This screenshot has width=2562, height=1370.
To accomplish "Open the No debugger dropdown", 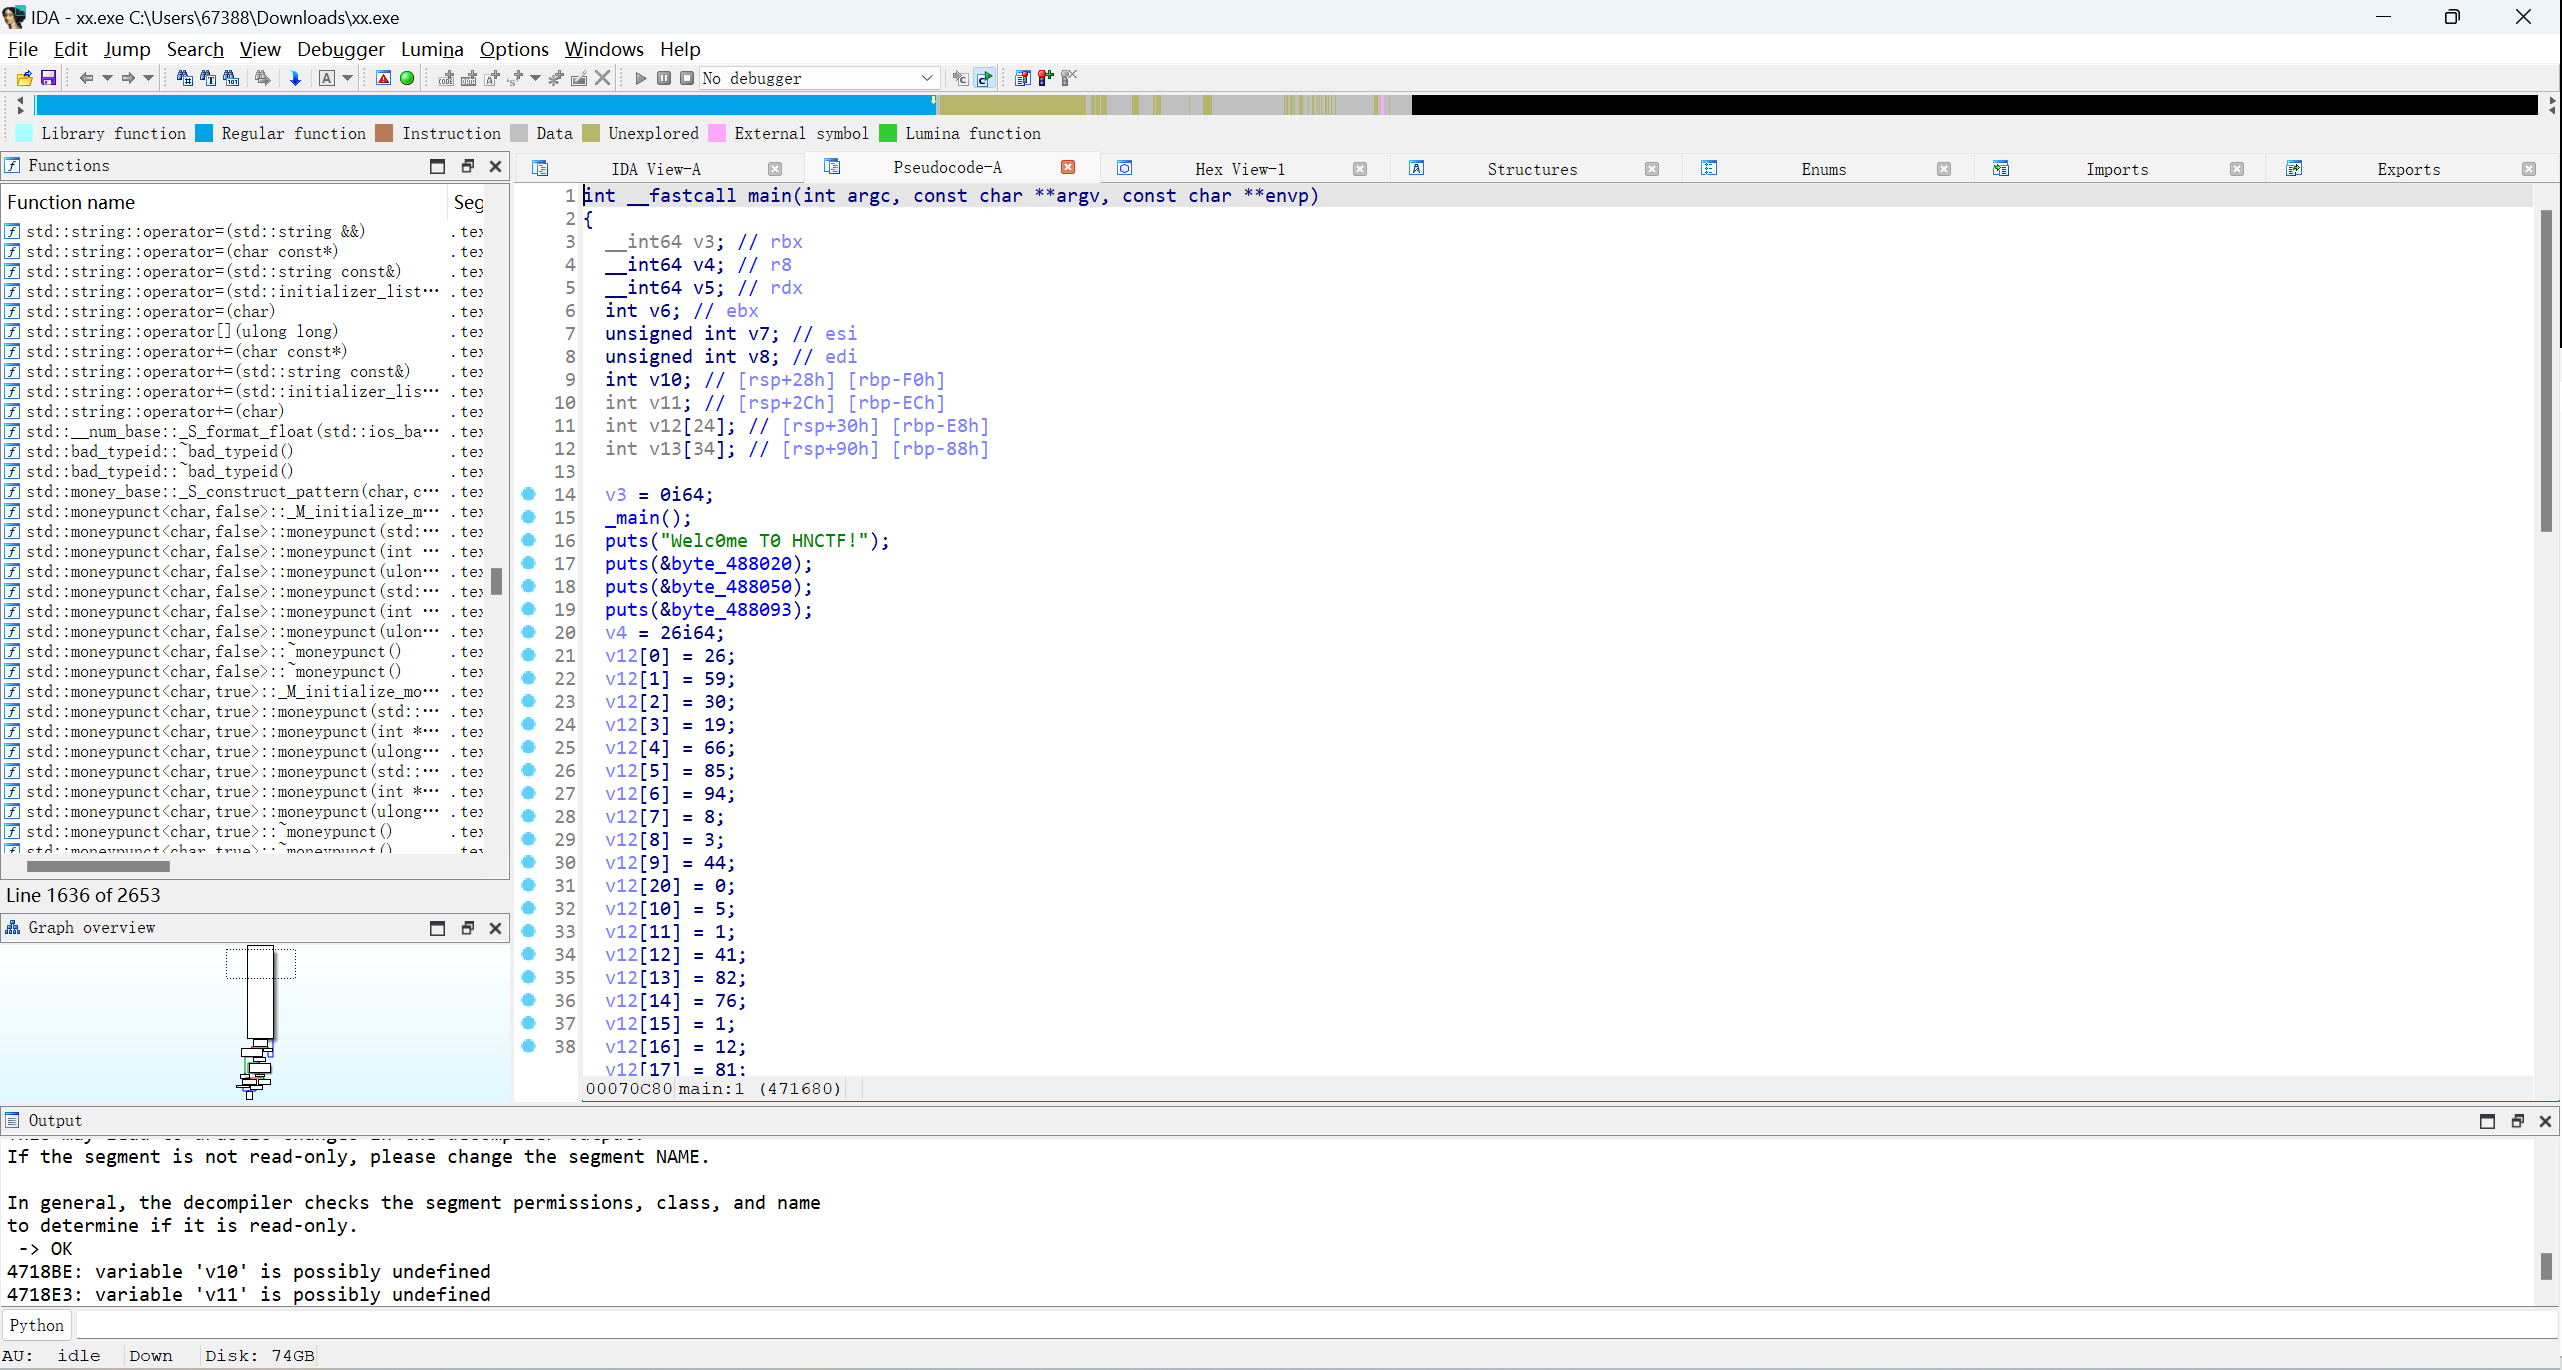I will coord(818,78).
